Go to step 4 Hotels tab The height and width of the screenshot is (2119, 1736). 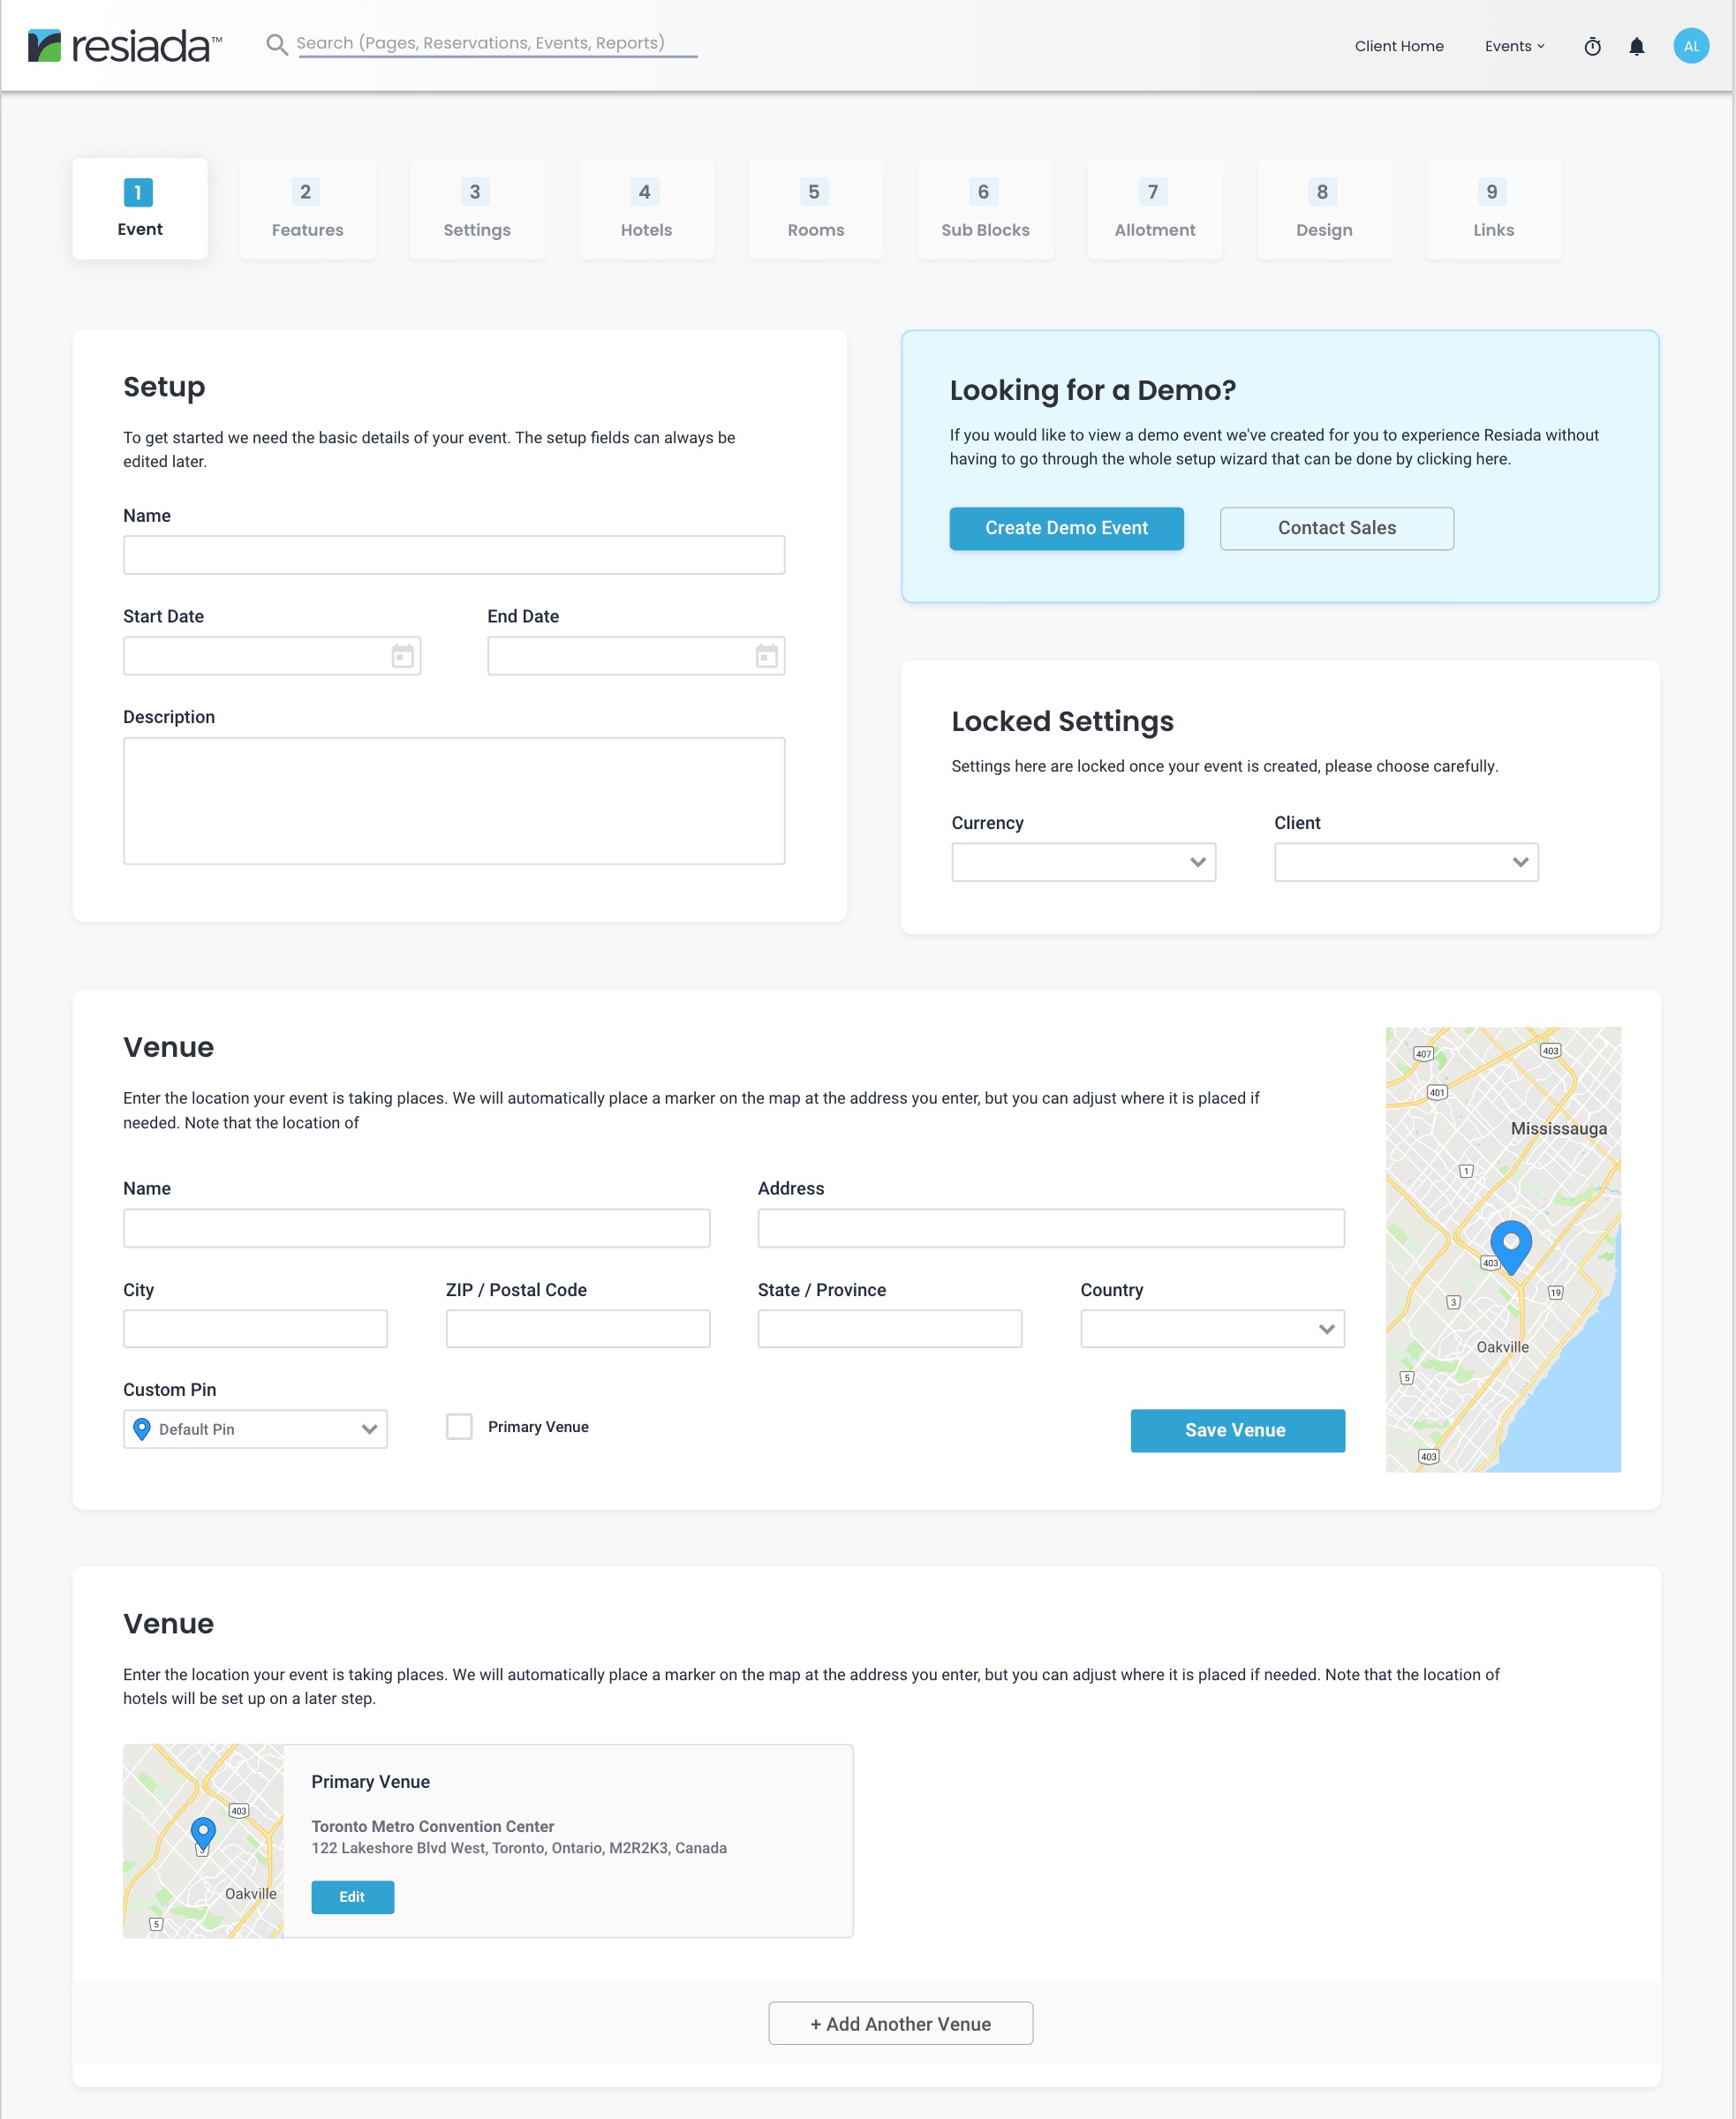pyautogui.click(x=646, y=209)
